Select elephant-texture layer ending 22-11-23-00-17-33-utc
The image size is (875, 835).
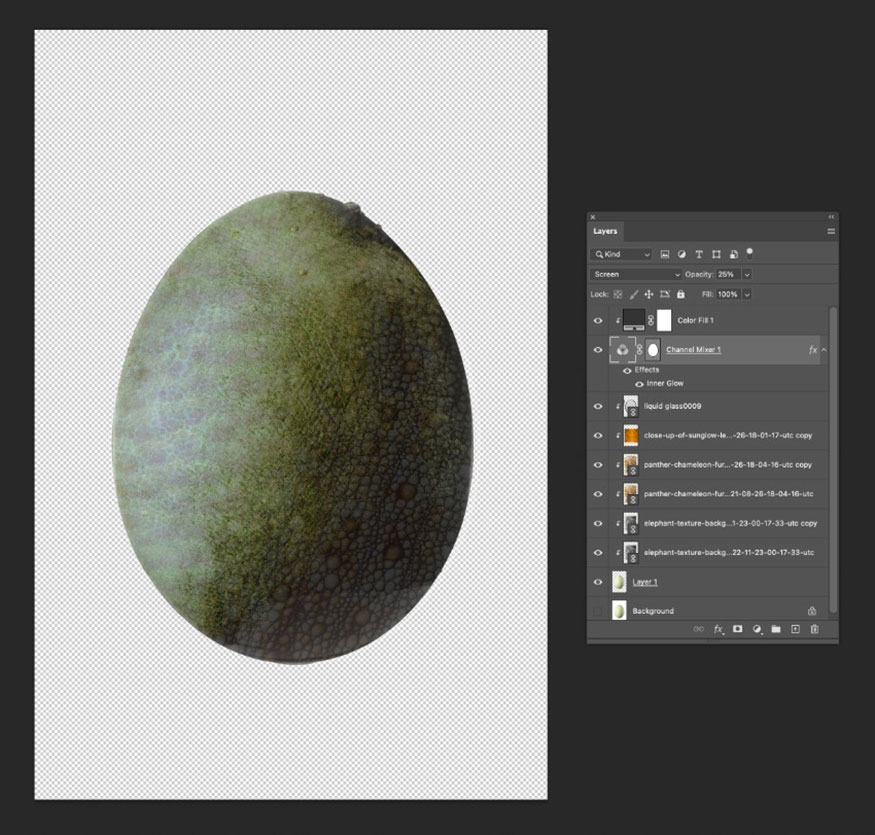pos(729,553)
